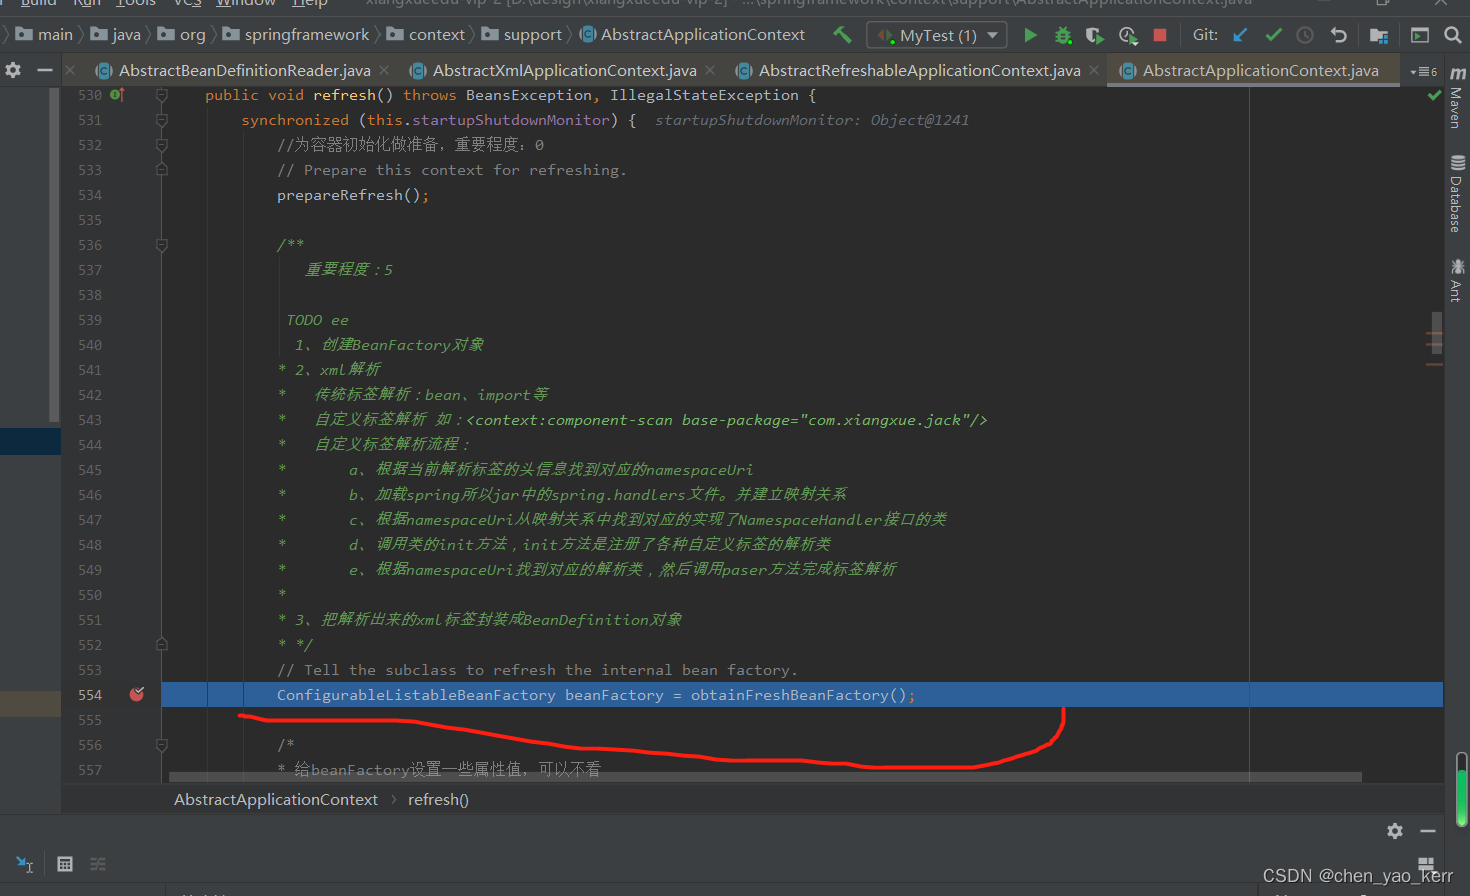This screenshot has height=896, width=1470.
Task: Click 'context' folder in navigation bar
Action: point(426,35)
